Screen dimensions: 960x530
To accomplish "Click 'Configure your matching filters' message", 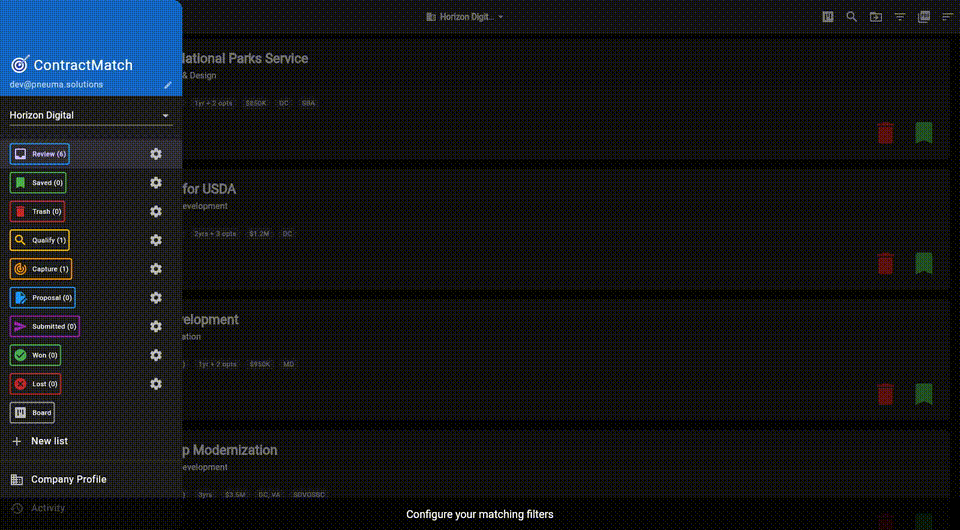I will [480, 515].
